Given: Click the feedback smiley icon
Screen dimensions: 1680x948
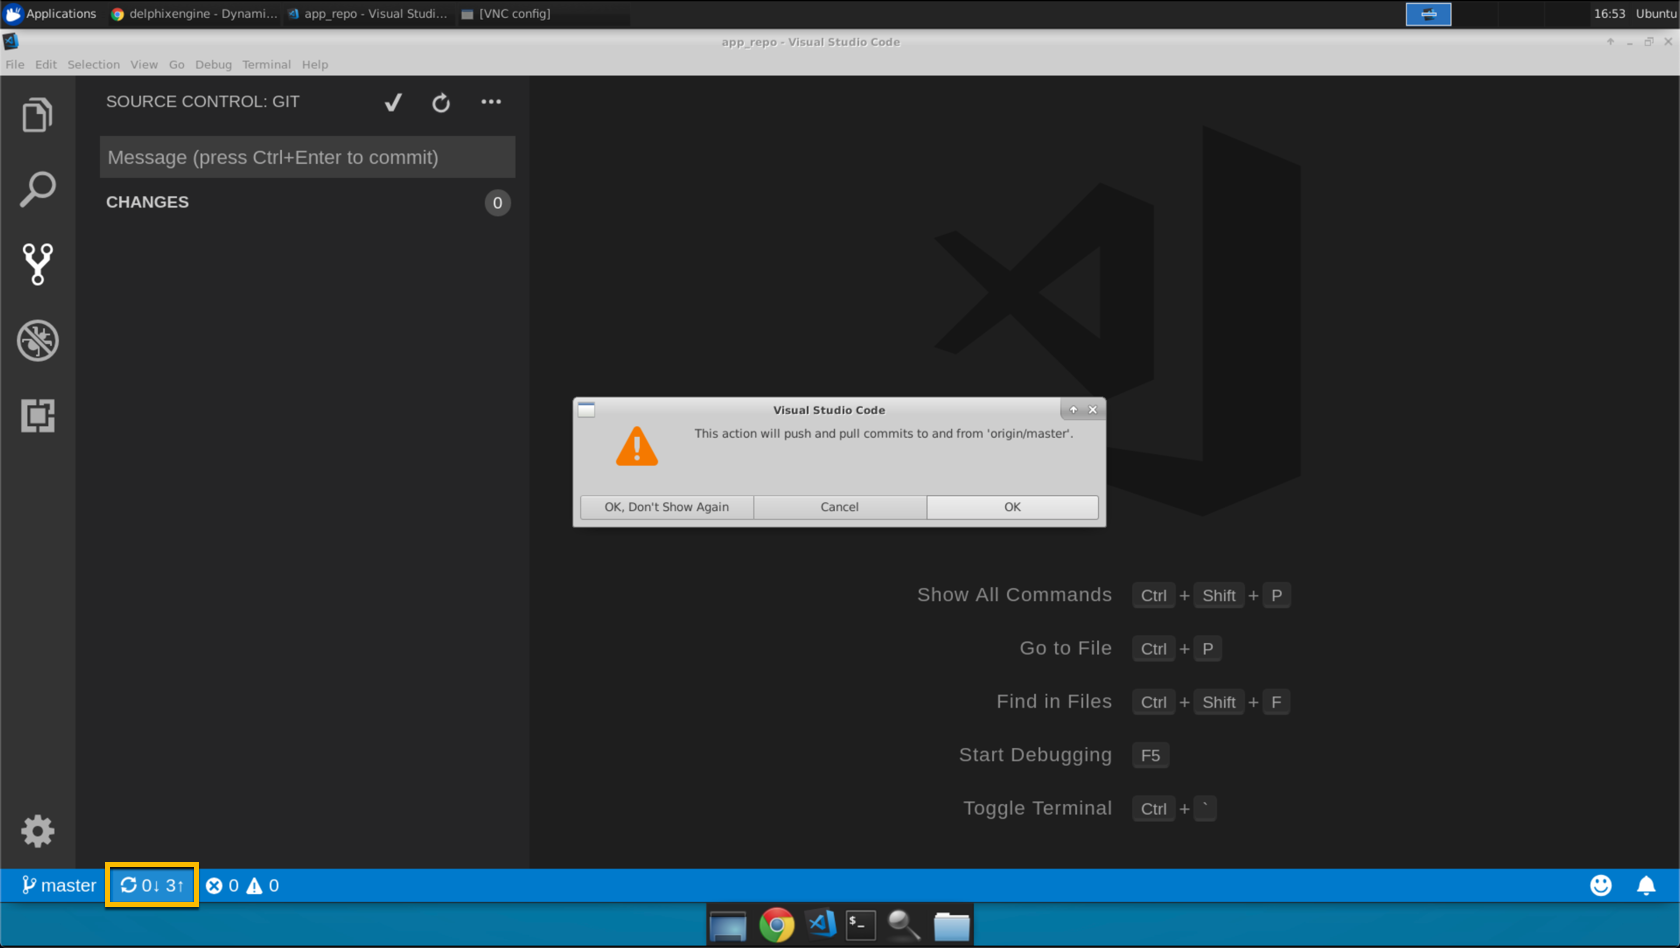Looking at the screenshot, I should [1601, 885].
